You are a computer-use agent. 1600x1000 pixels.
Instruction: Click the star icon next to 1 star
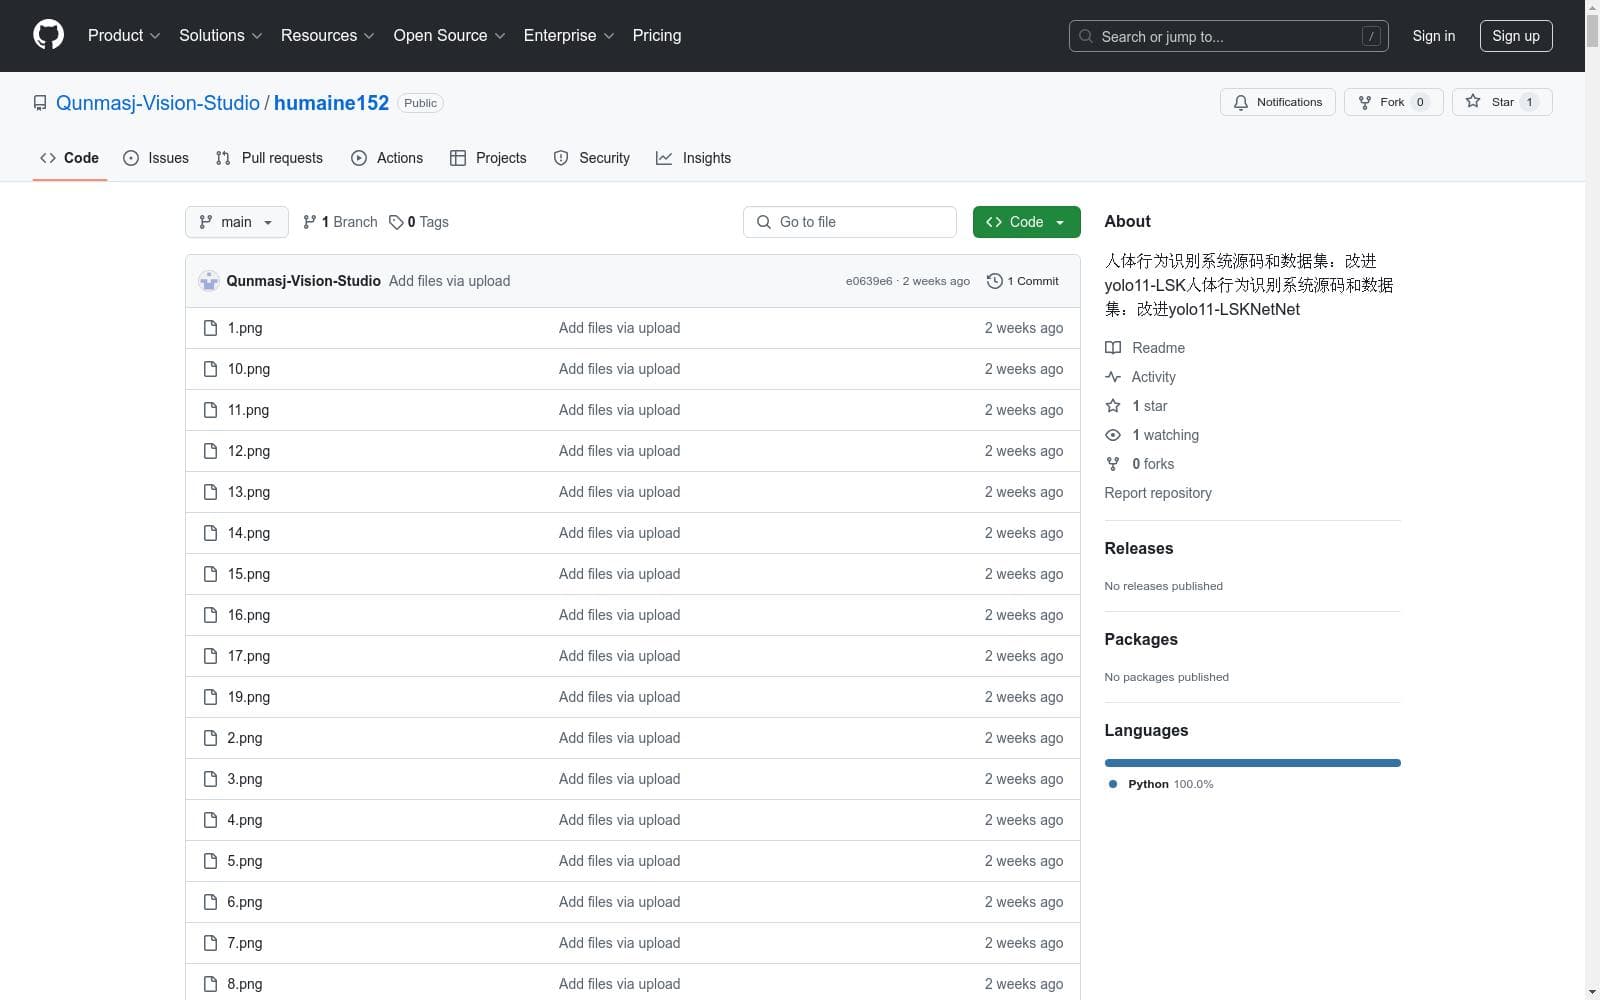1113,406
